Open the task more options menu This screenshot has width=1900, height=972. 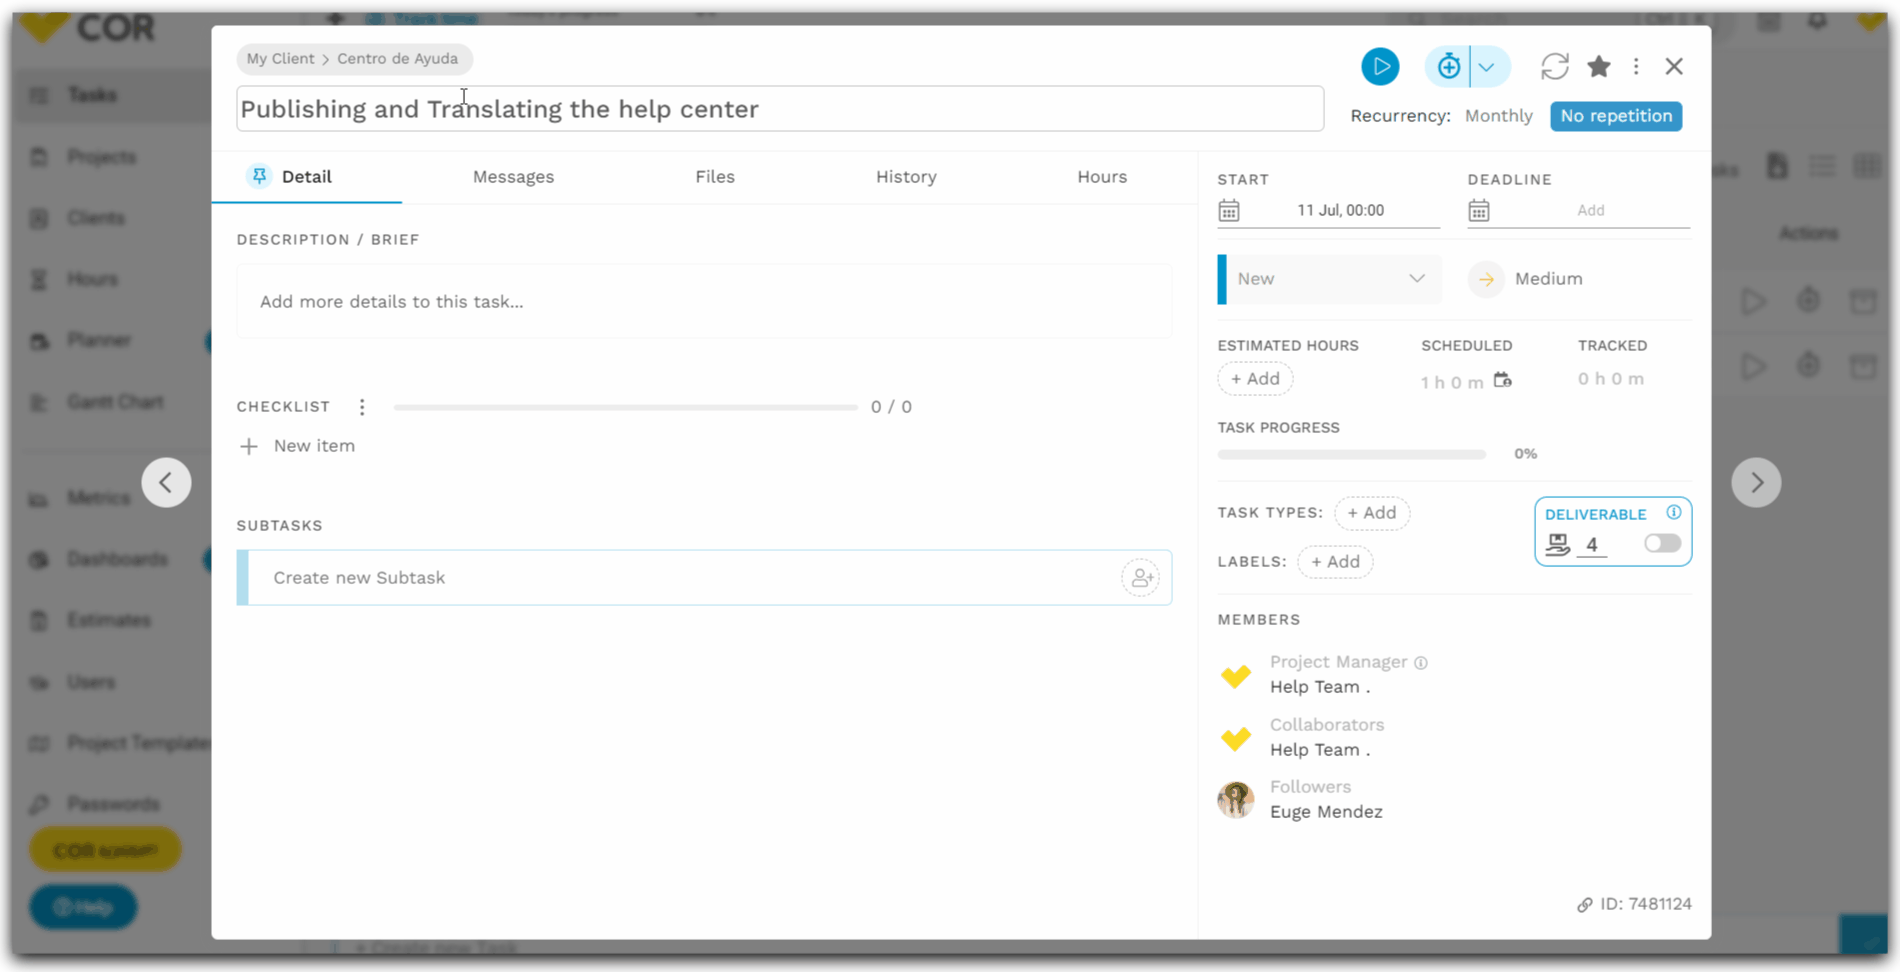1636,66
